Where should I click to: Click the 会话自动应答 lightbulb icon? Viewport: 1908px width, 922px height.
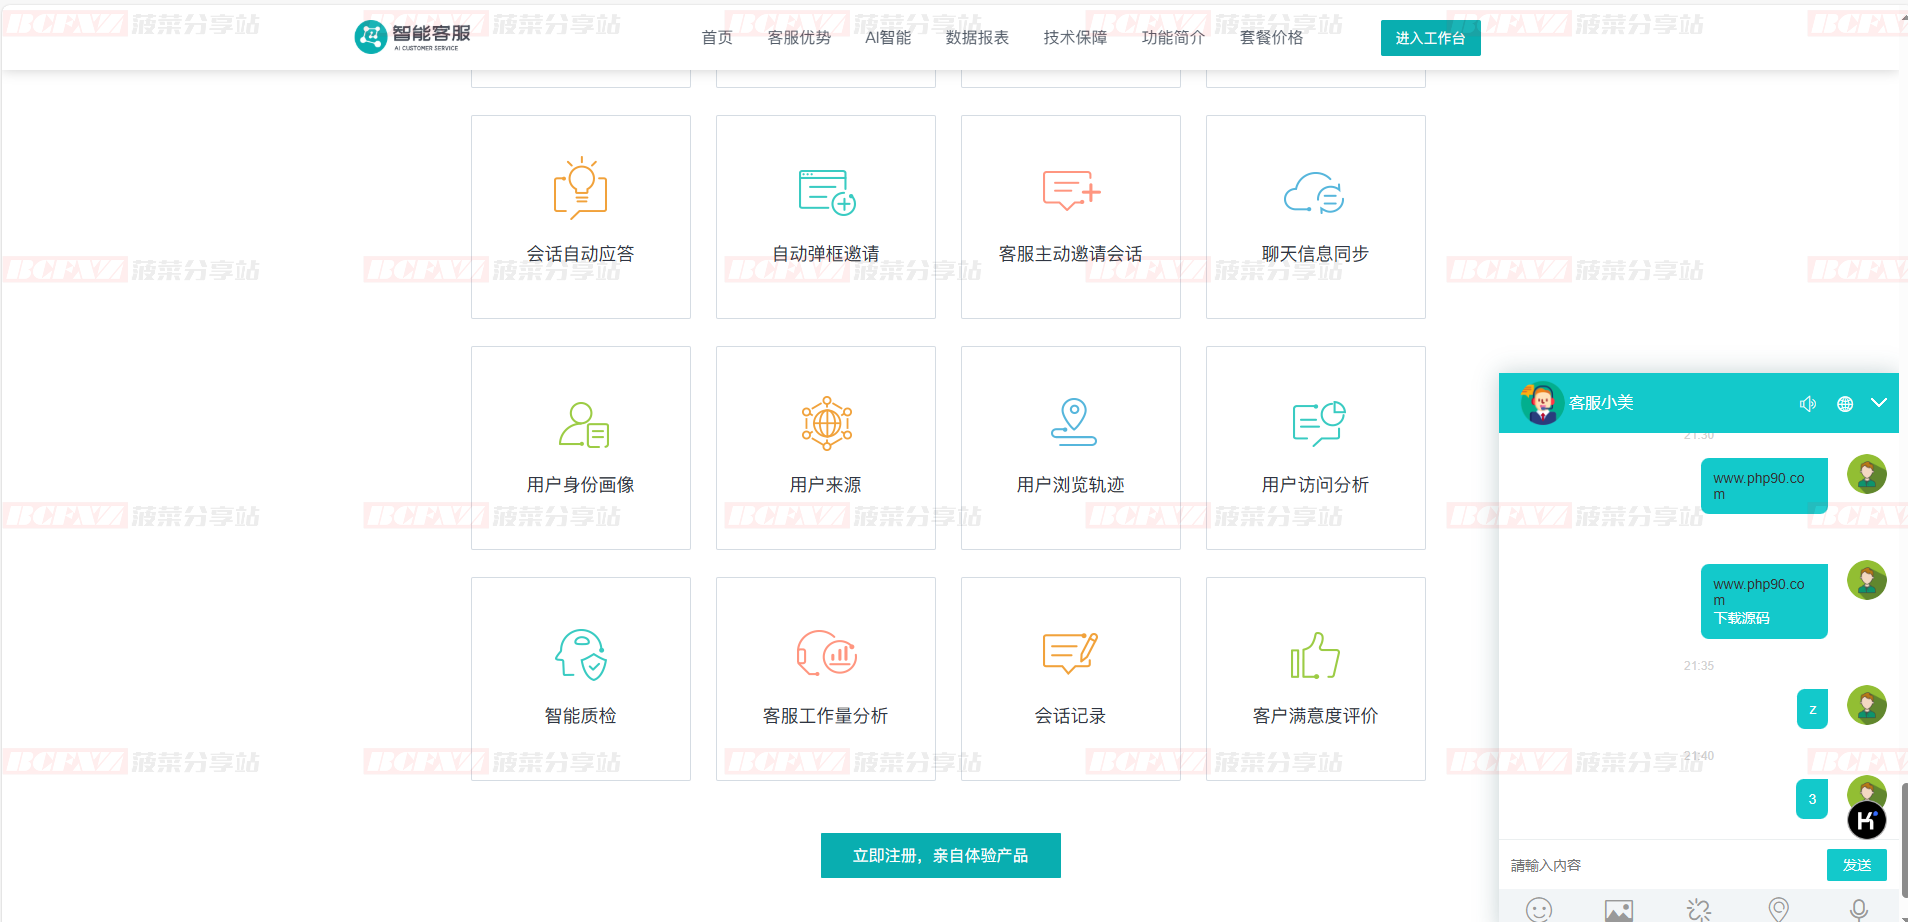(x=581, y=188)
